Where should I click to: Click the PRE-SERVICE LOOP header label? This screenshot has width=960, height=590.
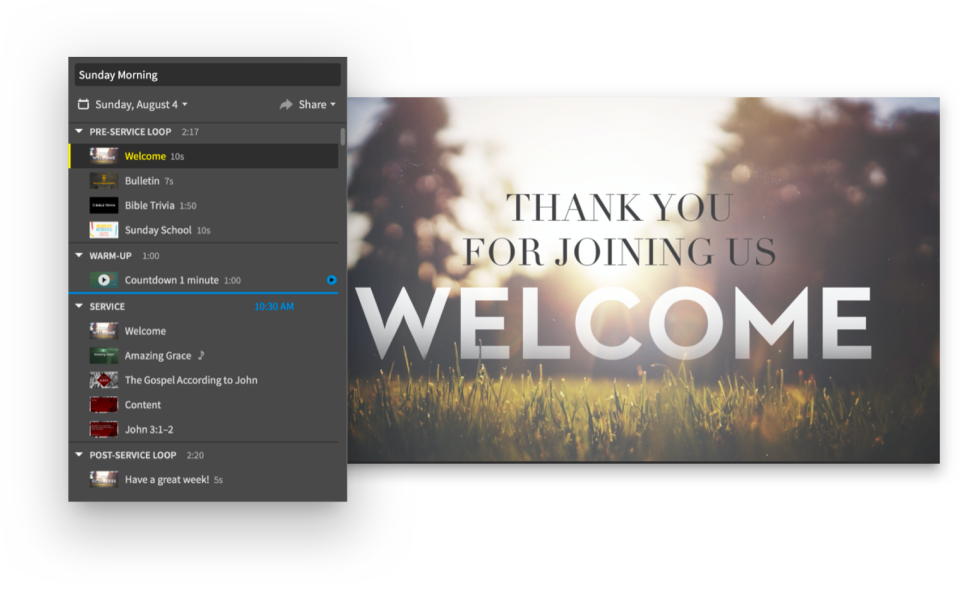click(x=130, y=132)
